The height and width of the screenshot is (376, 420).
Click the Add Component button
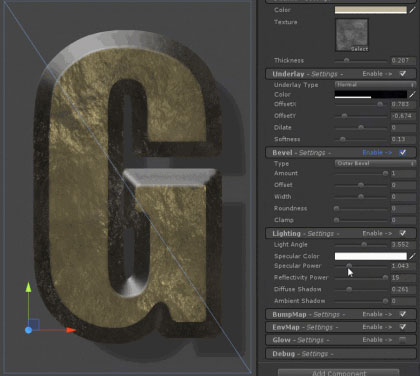click(x=339, y=372)
